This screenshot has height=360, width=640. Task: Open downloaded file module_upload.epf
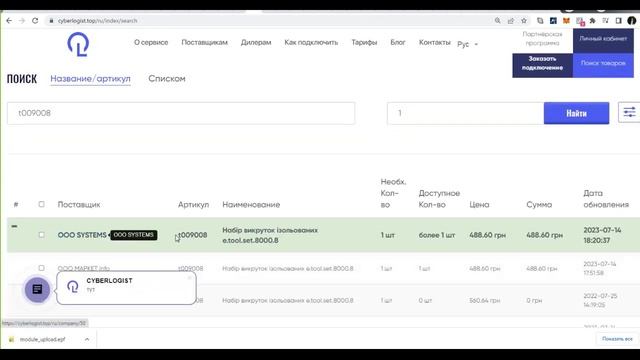pyautogui.click(x=42, y=339)
